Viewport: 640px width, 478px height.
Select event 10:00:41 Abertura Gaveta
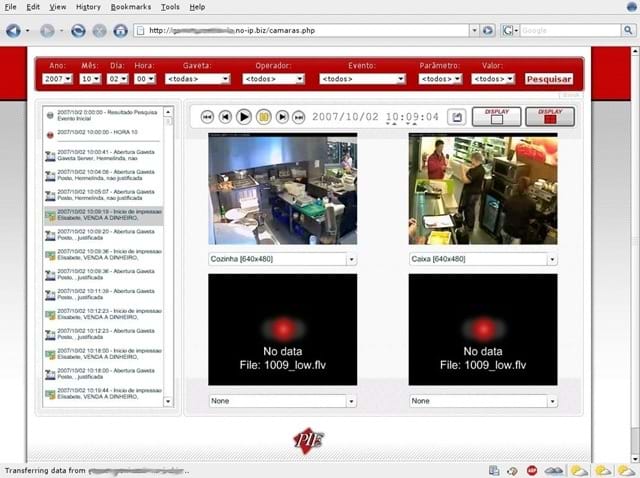[103, 155]
